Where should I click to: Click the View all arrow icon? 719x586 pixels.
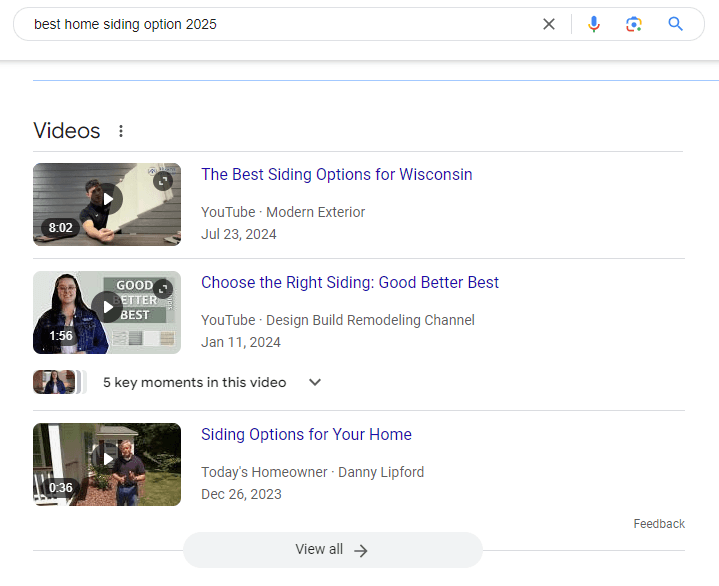tap(361, 551)
